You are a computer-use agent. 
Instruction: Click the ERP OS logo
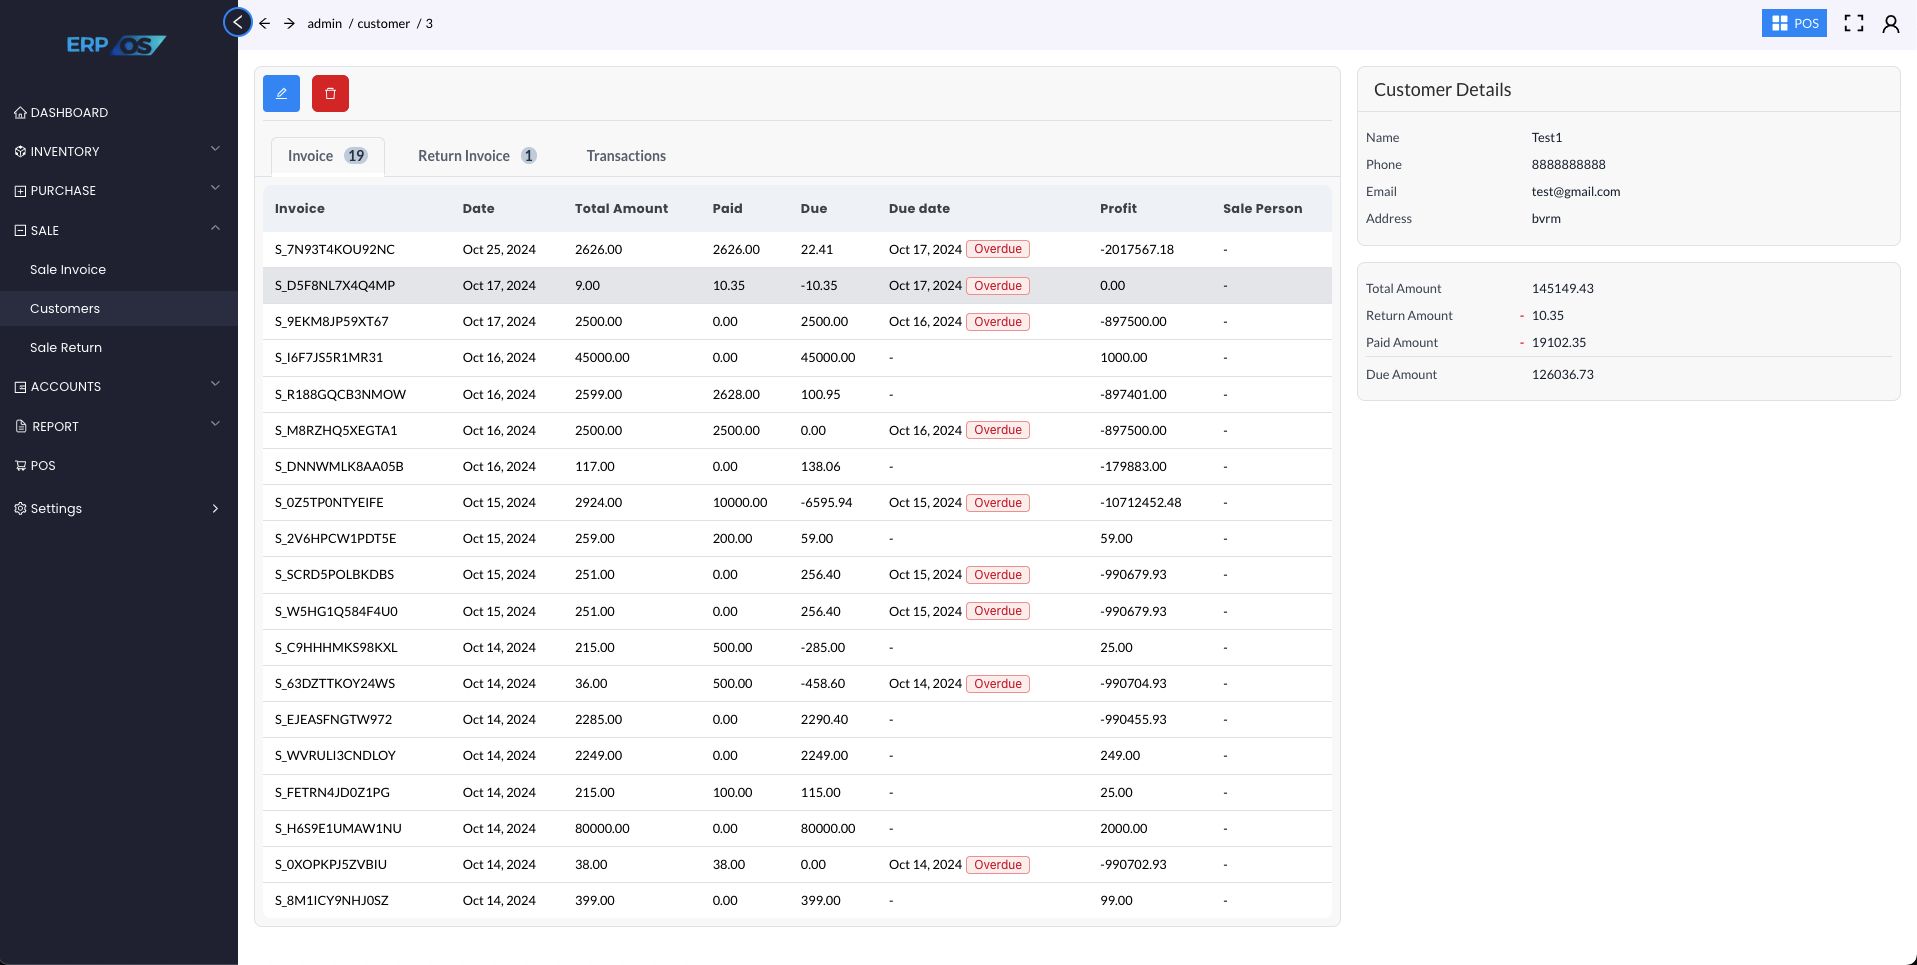click(x=116, y=45)
